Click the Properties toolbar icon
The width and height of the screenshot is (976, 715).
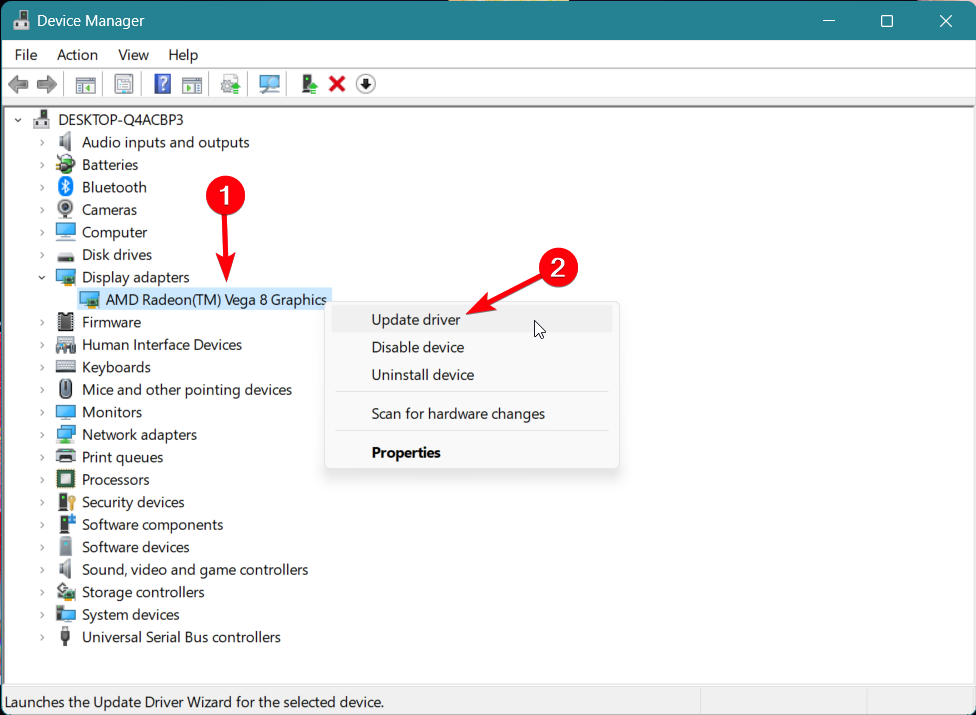tap(124, 84)
